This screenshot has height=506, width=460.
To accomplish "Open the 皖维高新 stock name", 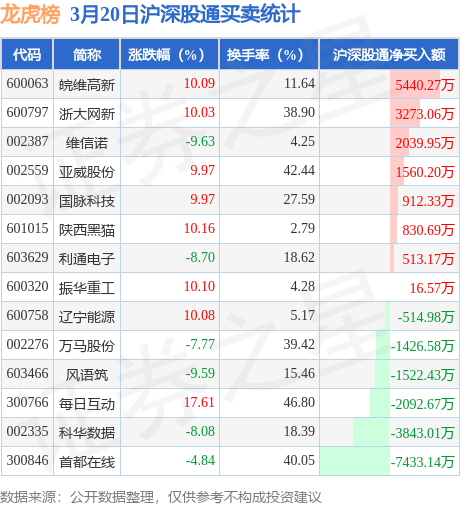I will point(87,85).
